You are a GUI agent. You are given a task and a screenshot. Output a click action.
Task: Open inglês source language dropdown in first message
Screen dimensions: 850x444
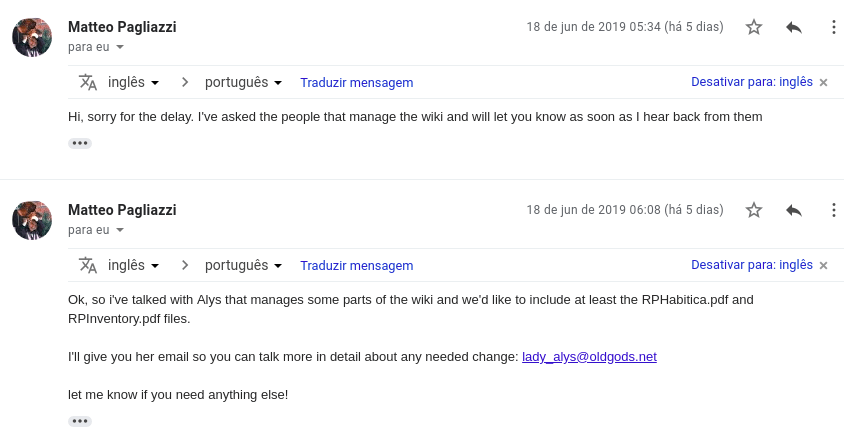[133, 82]
